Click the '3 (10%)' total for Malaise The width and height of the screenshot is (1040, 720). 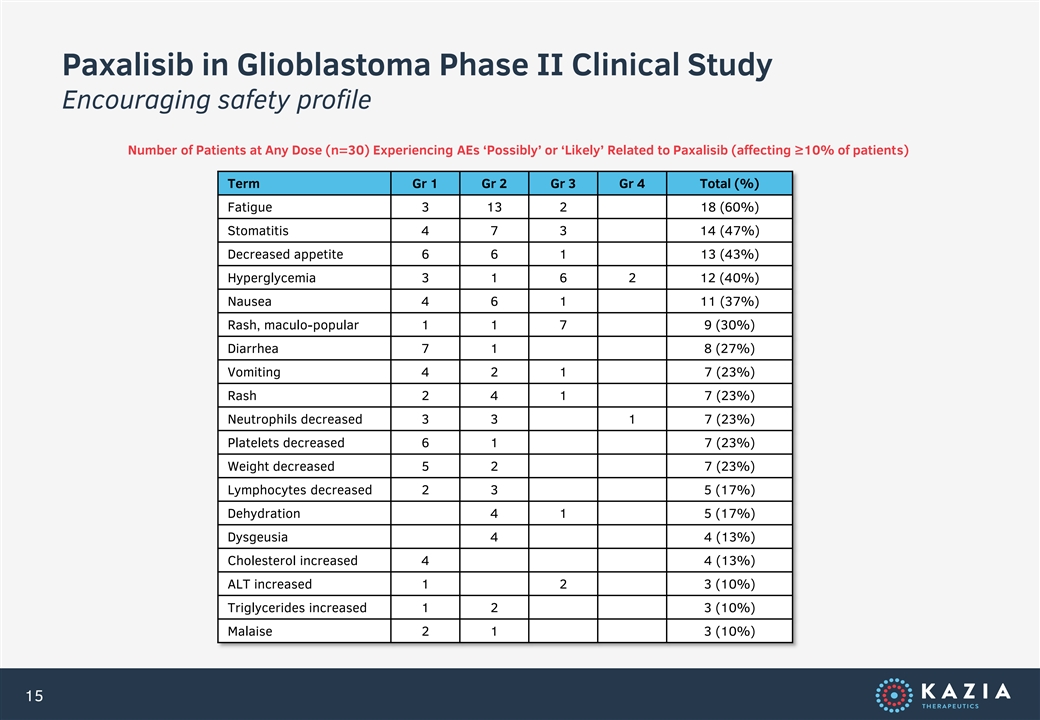730,631
